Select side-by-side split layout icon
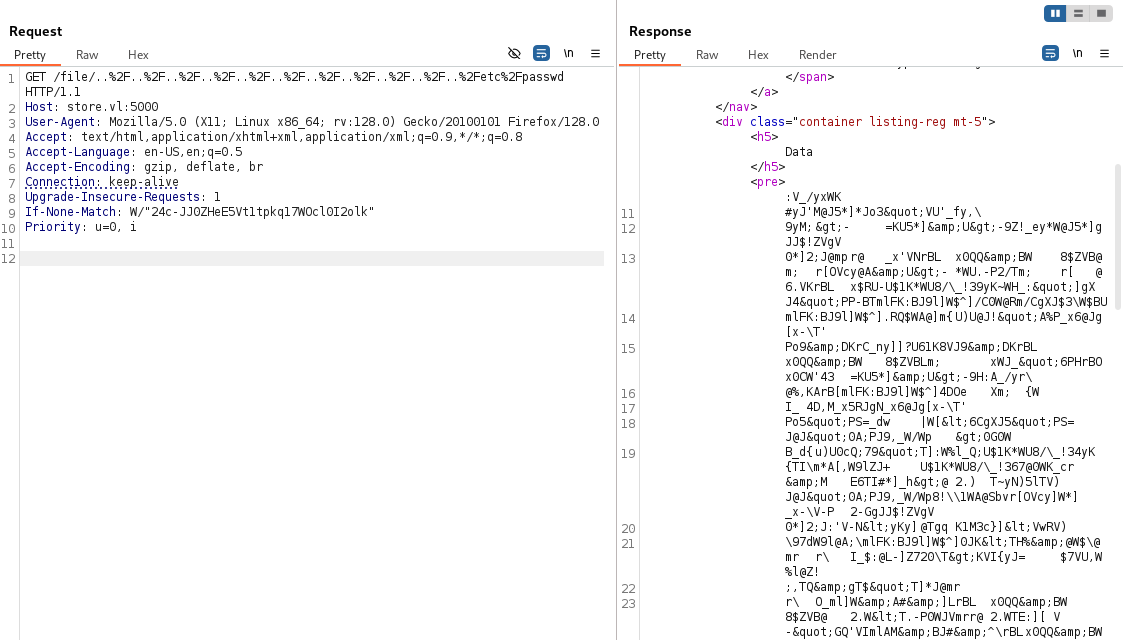This screenshot has width=1123, height=640. tap(1055, 14)
